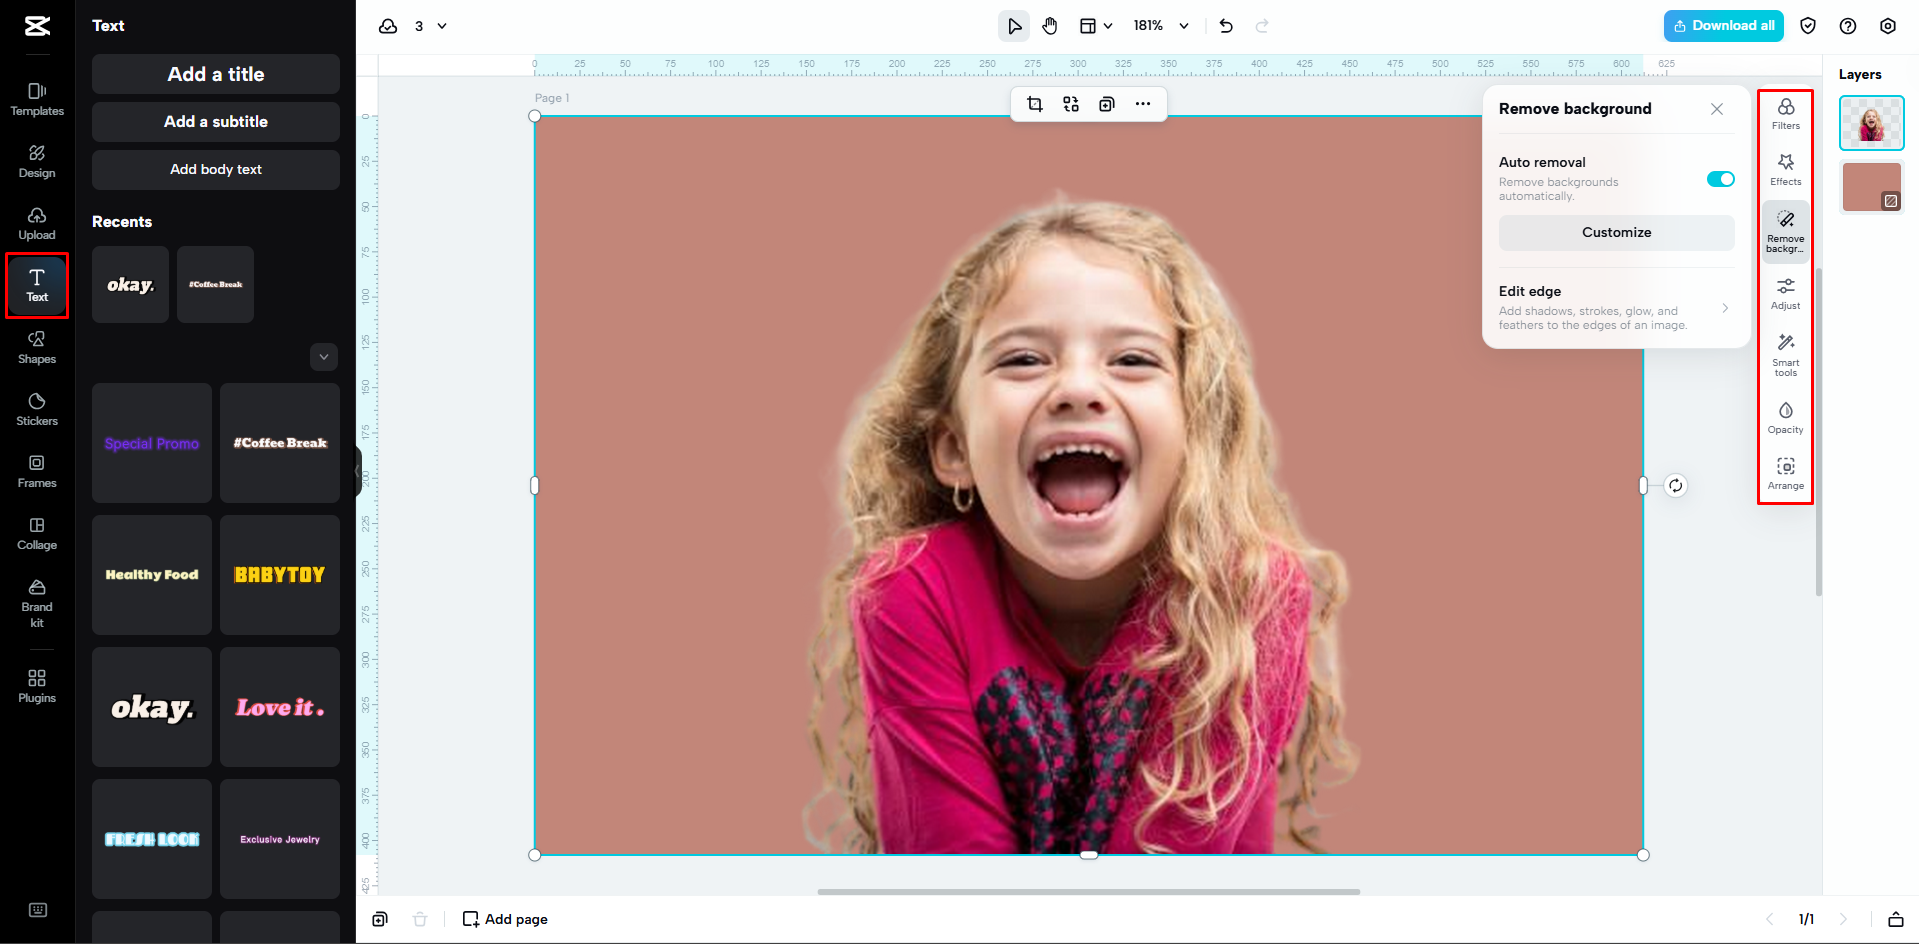Disable the Auto removal toggle

1720,178
